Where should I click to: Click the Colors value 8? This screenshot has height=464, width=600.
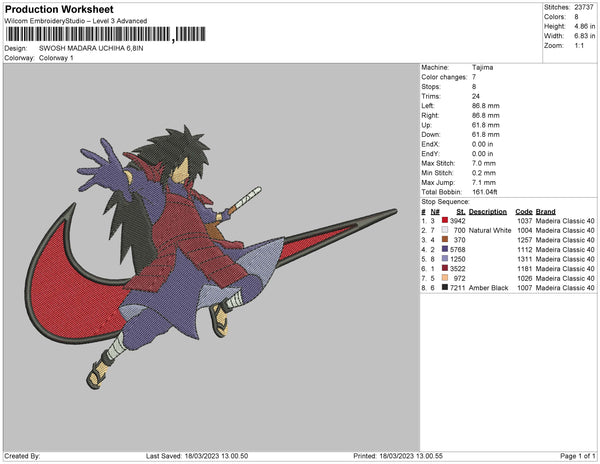click(x=576, y=17)
